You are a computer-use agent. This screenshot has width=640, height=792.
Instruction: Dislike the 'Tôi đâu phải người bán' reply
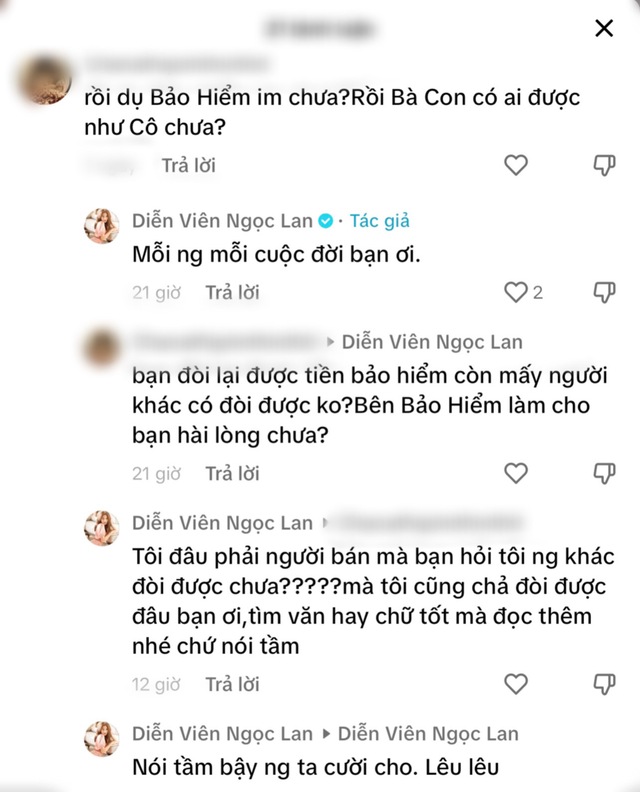(x=604, y=684)
